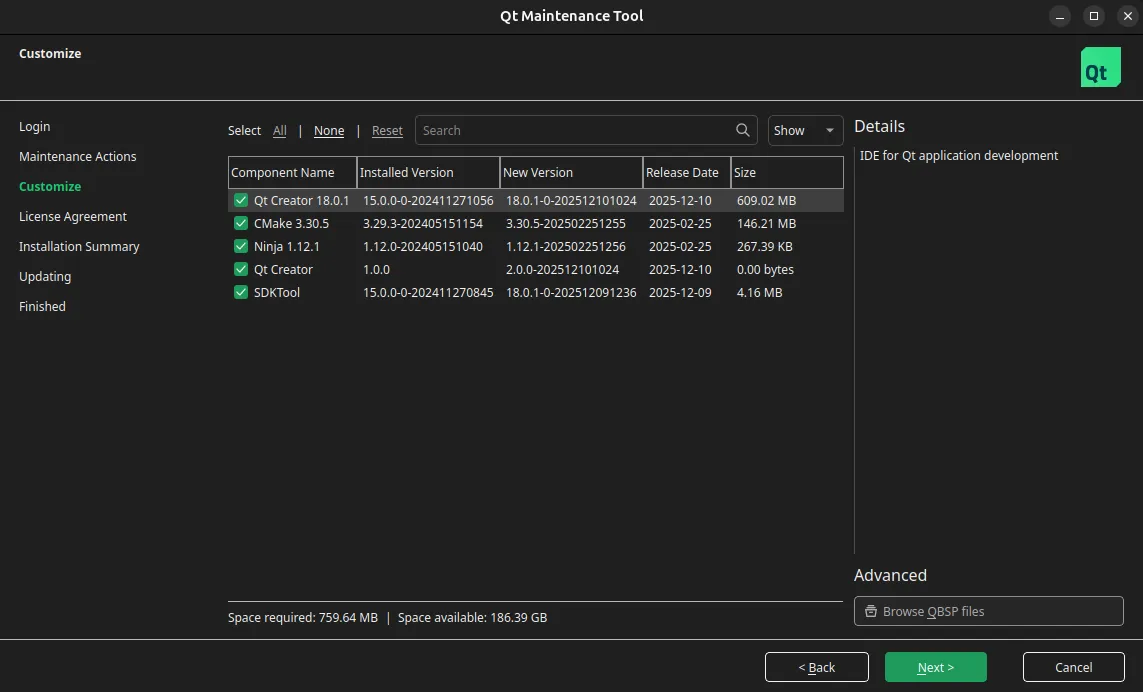Click the Next button
This screenshot has height=692, width=1143.
pos(935,667)
